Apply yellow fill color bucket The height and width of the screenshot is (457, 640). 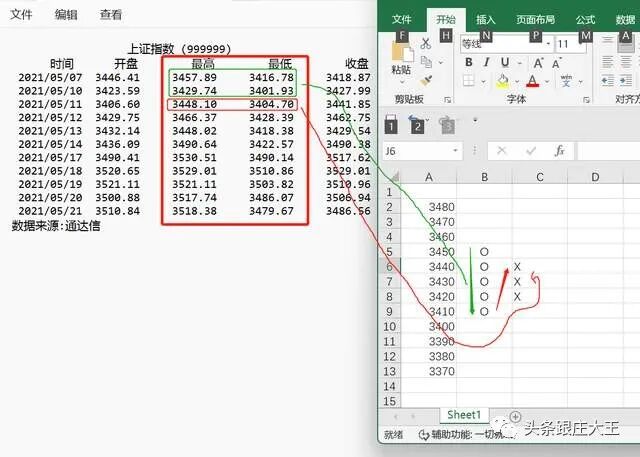click(x=502, y=81)
